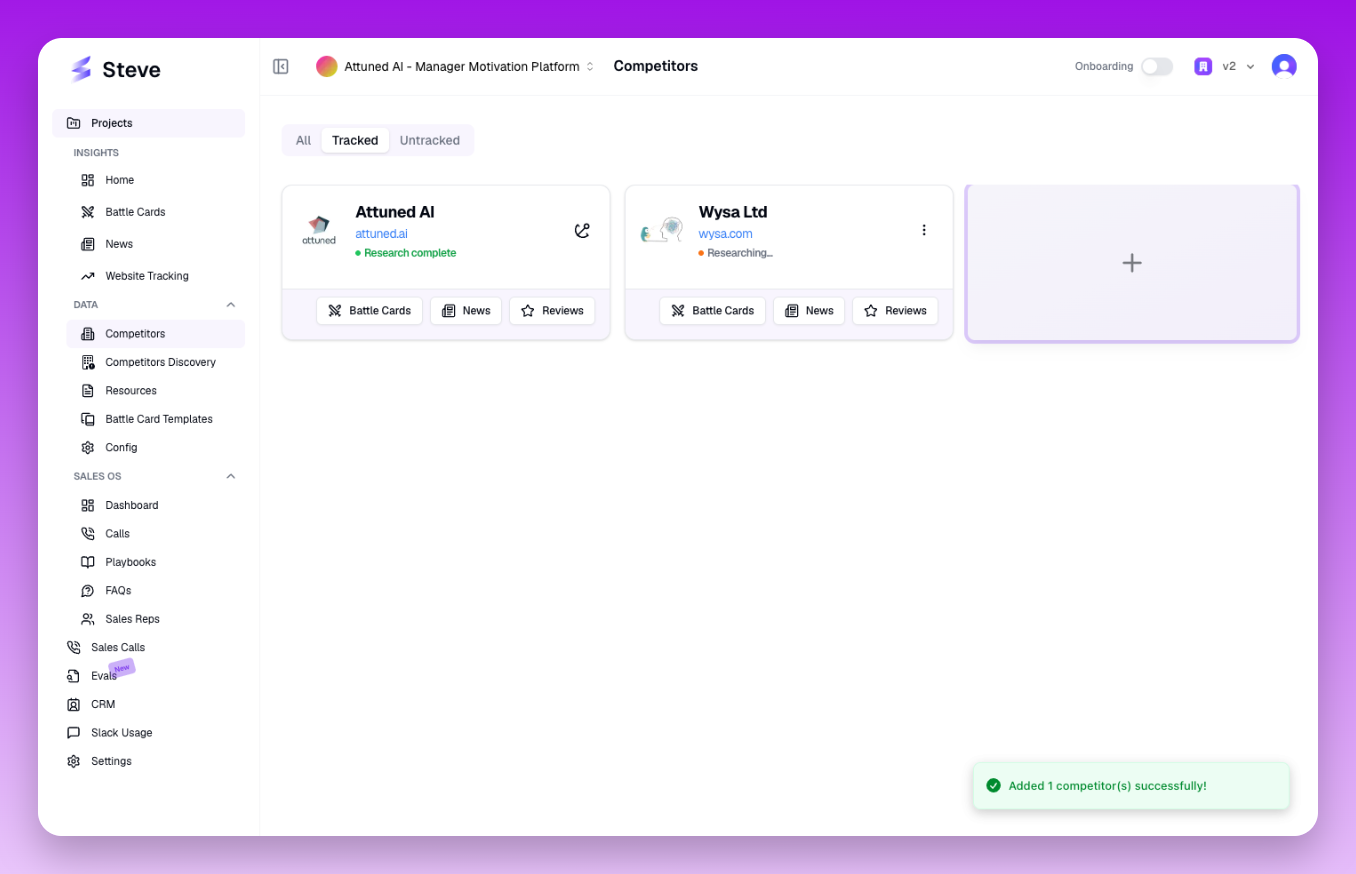This screenshot has width=1356, height=874.
Task: Go to Competitors Discovery page
Action: 160,362
